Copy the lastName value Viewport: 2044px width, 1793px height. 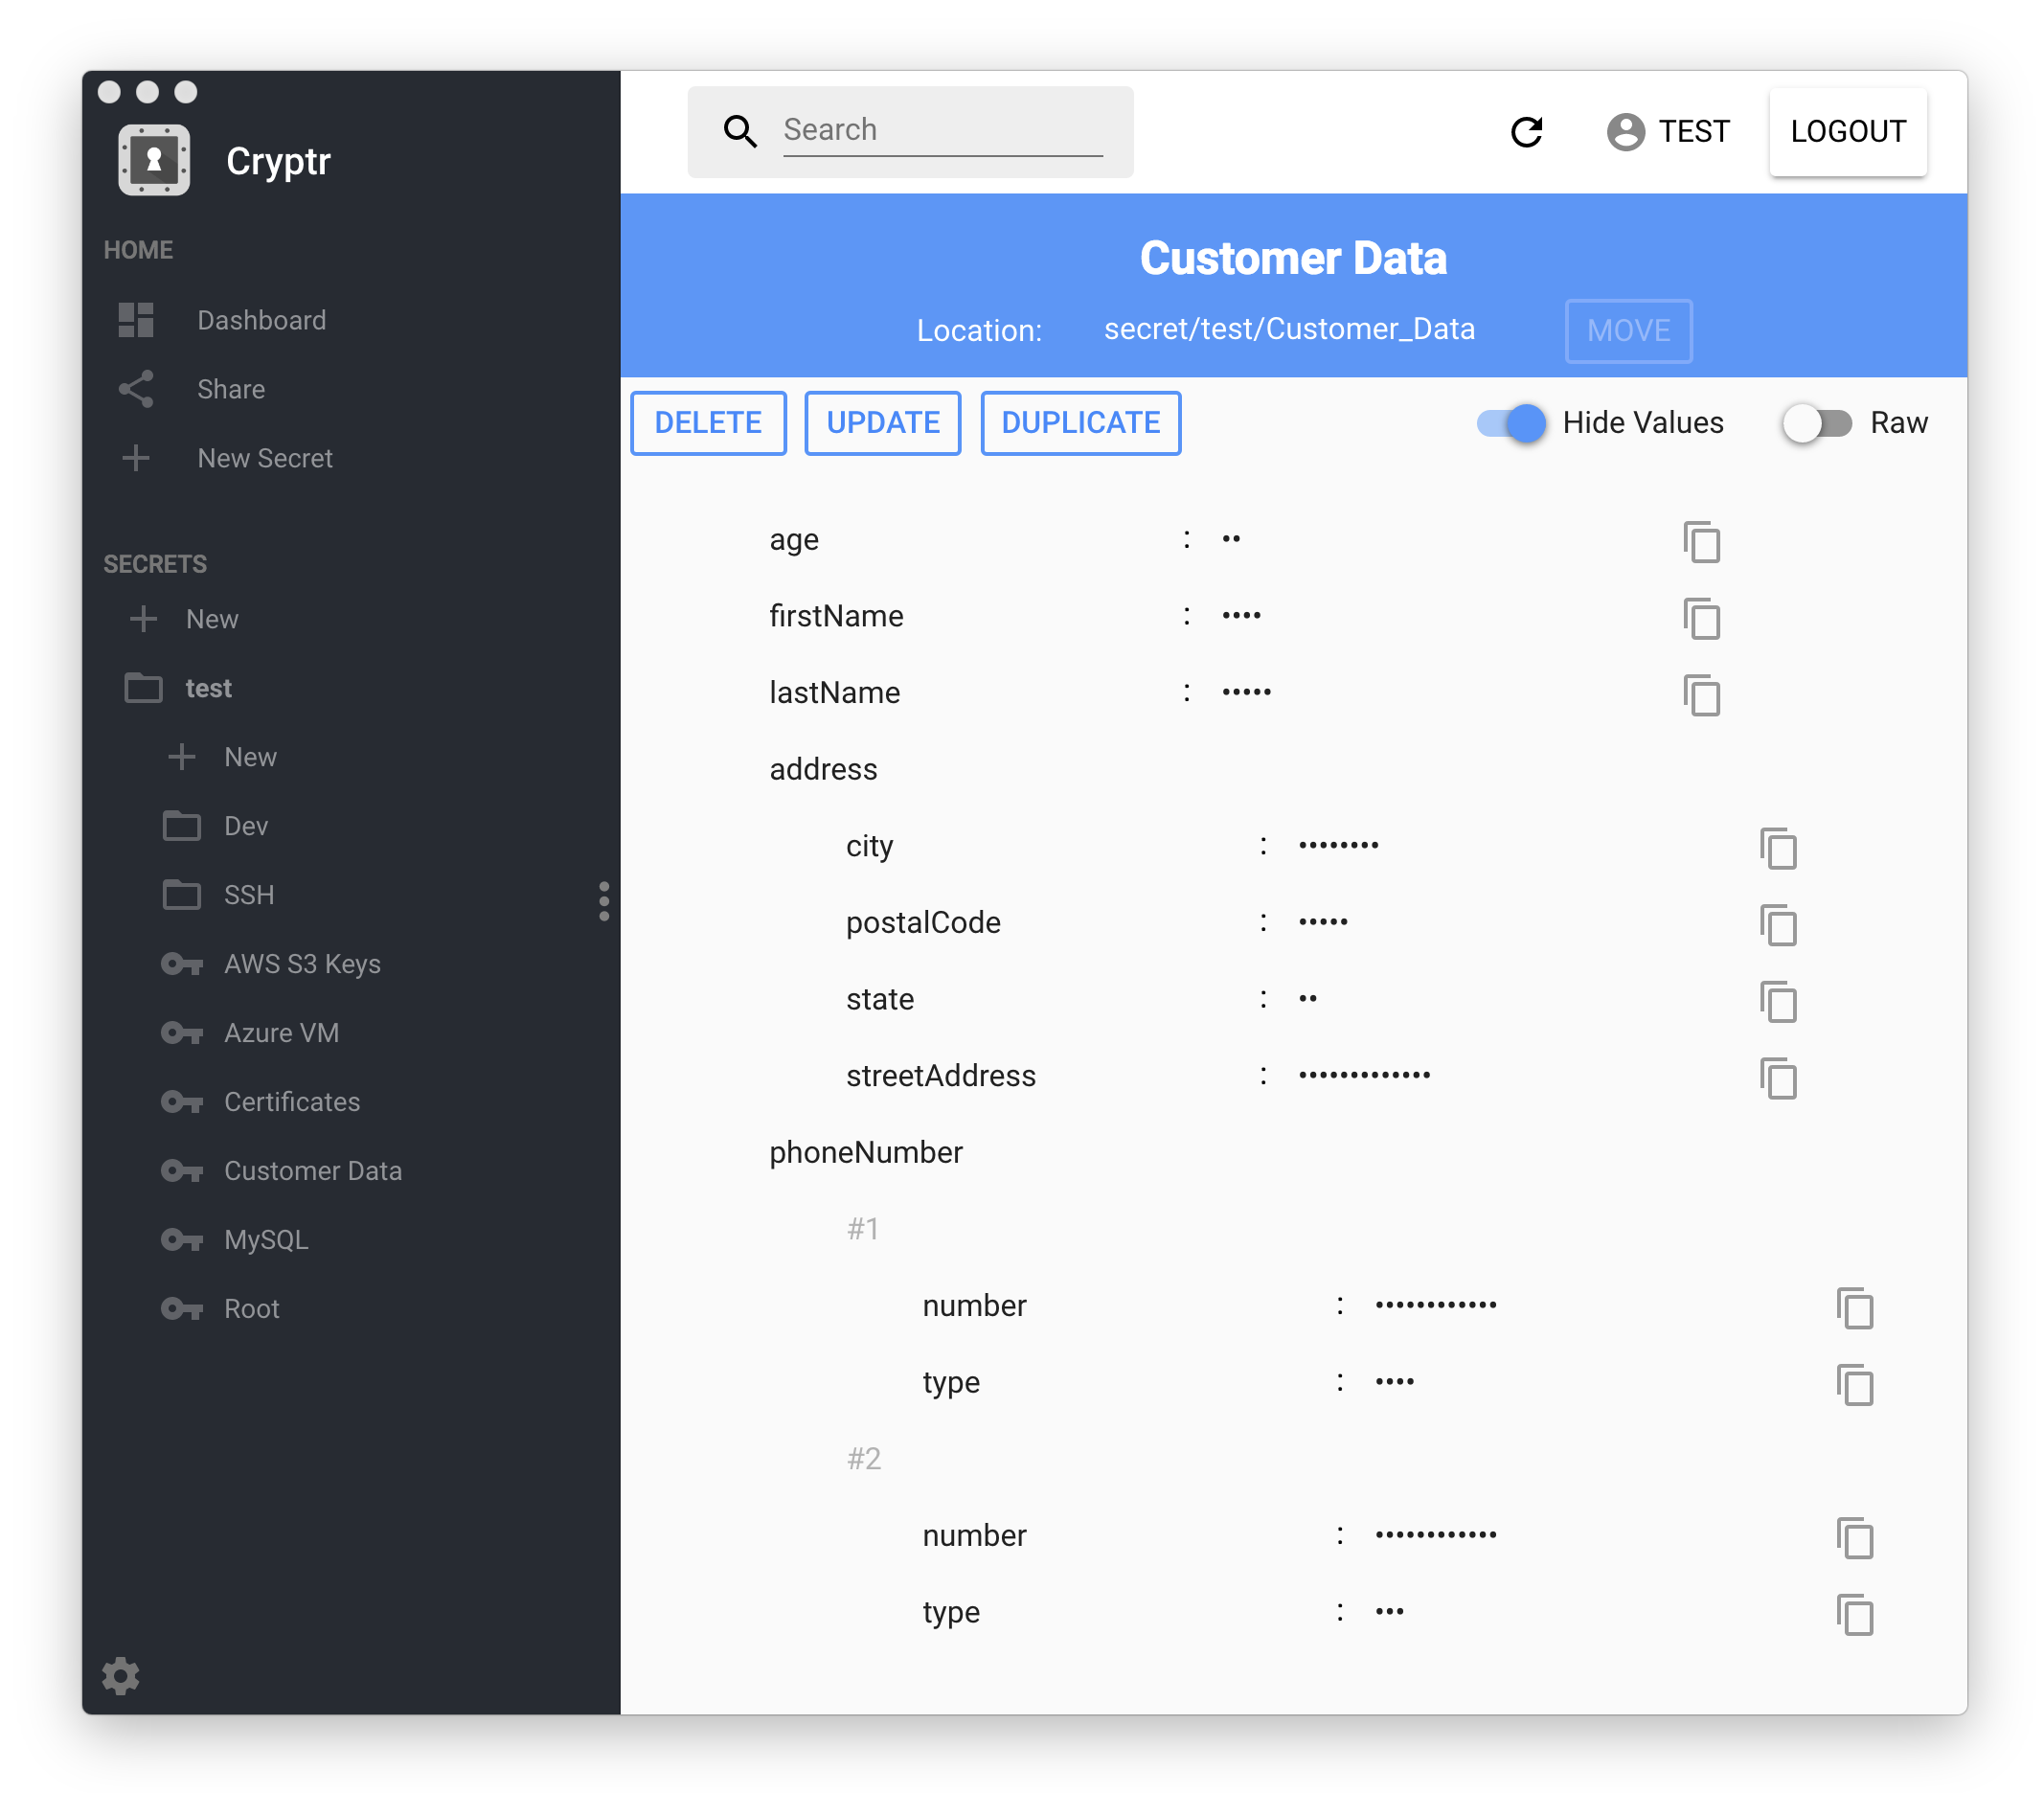click(1701, 694)
